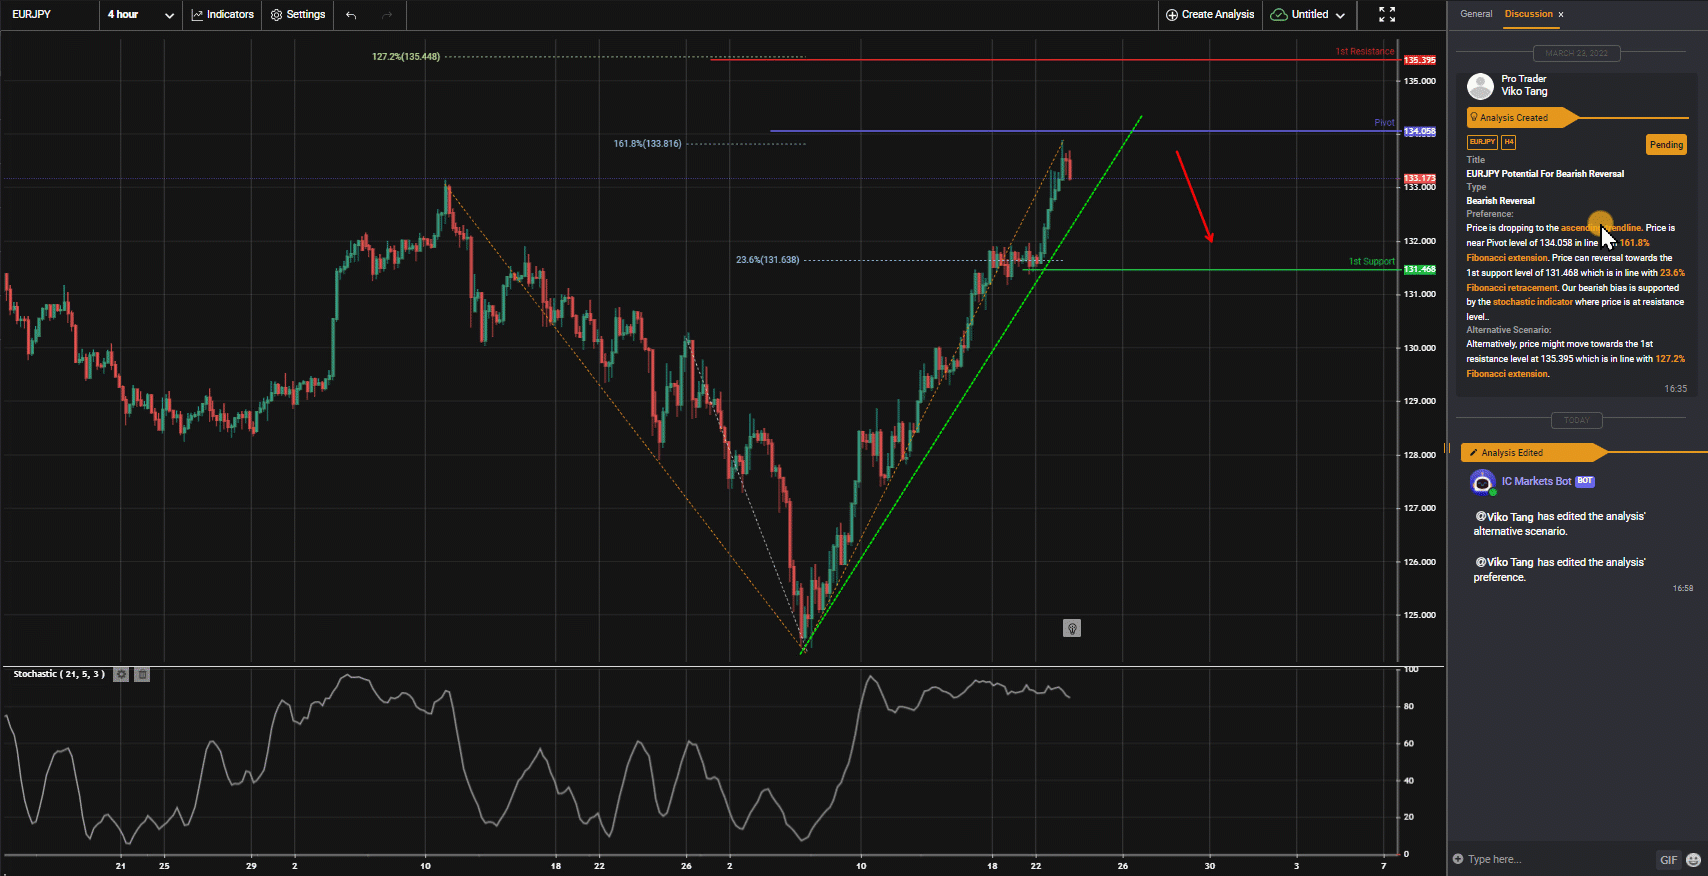The width and height of the screenshot is (1708, 876).
Task: Click the 134.058 pivot price label
Action: coord(1420,131)
